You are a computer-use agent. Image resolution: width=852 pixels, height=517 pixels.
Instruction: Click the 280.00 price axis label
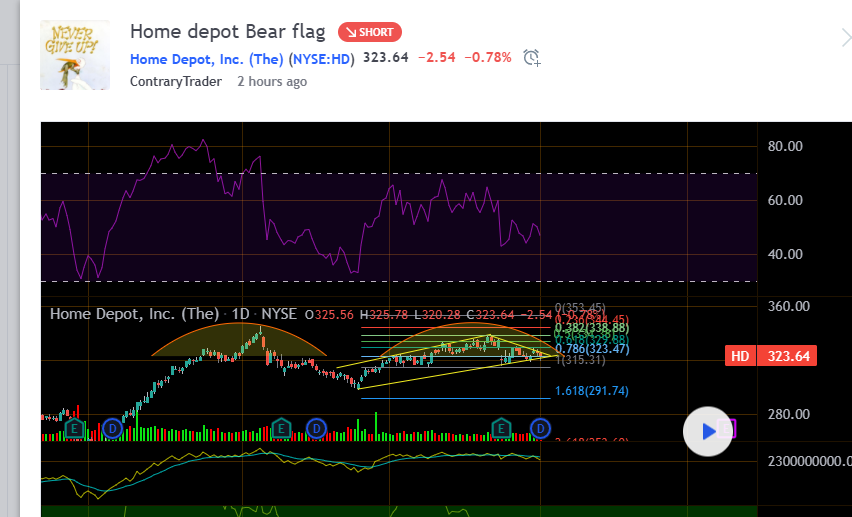[788, 414]
